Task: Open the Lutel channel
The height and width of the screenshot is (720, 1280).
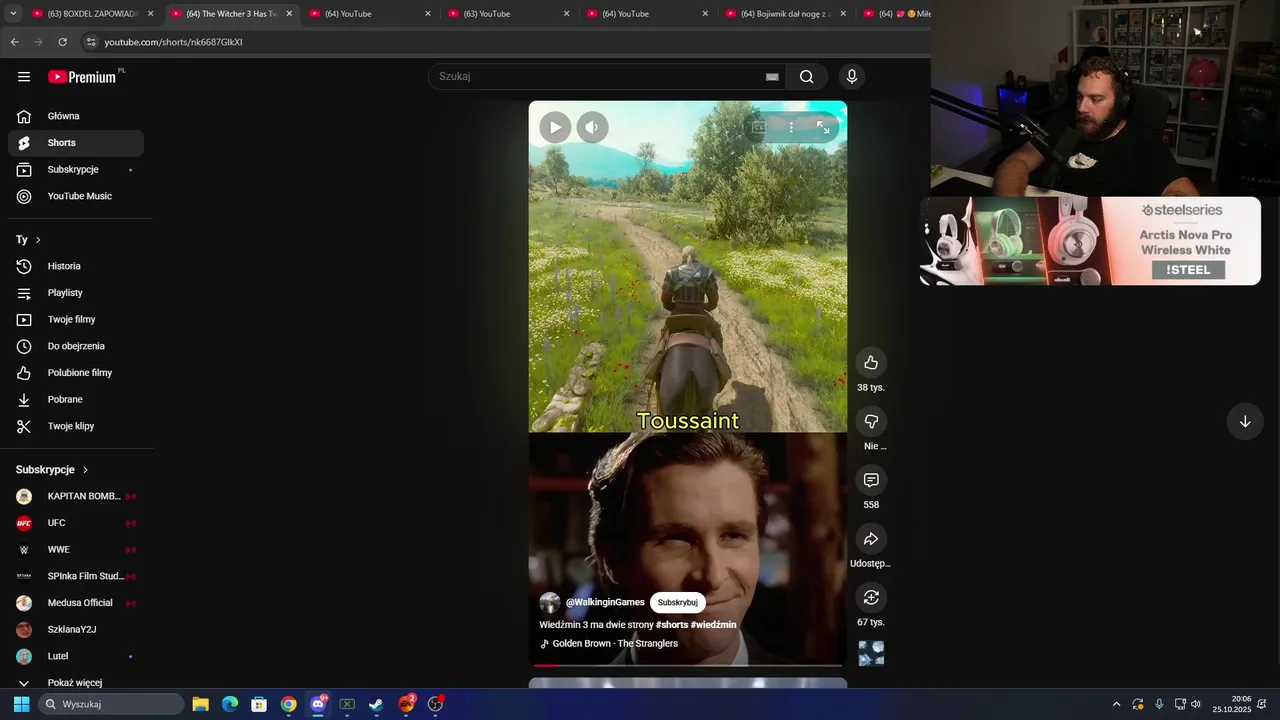Action: 76,656
